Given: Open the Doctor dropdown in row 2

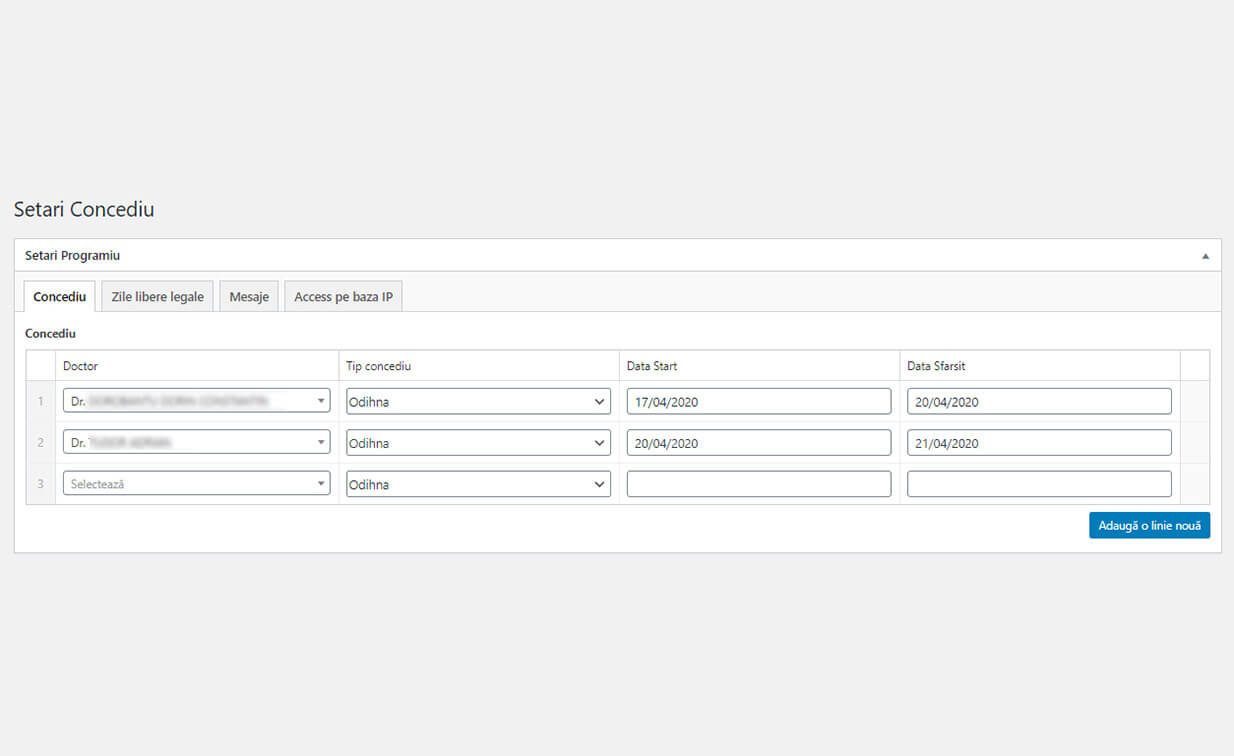Looking at the screenshot, I should tap(196, 443).
